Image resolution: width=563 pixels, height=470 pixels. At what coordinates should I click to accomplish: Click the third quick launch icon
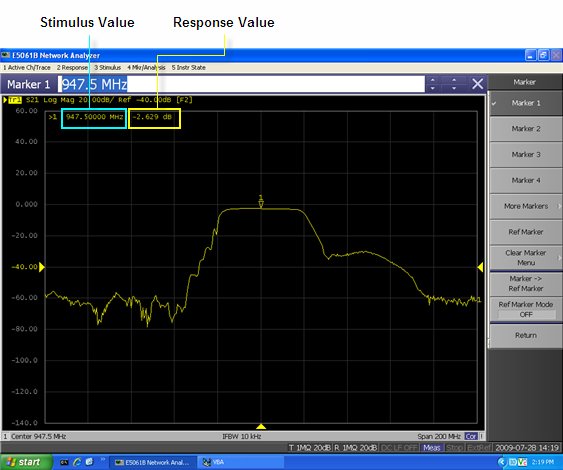[89, 462]
